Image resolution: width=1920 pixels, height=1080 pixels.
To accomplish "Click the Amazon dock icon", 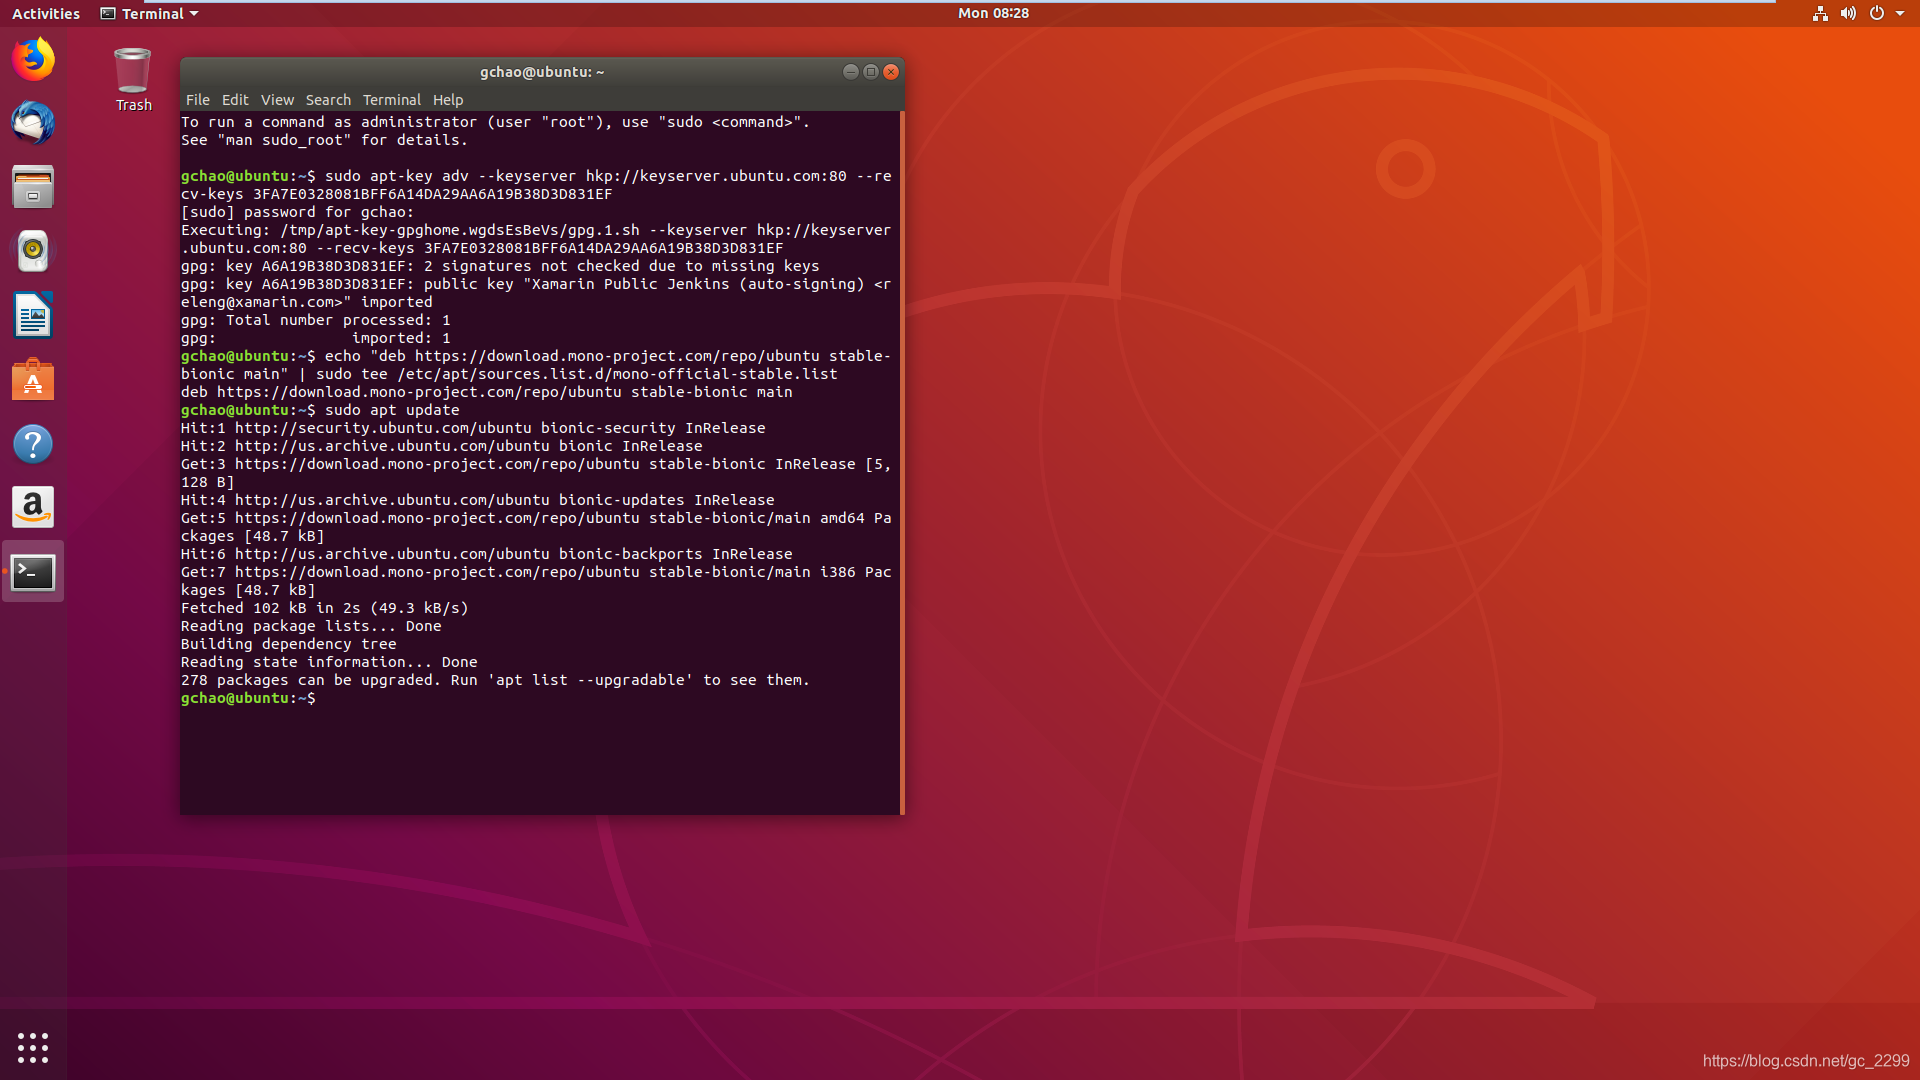I will pos(33,508).
